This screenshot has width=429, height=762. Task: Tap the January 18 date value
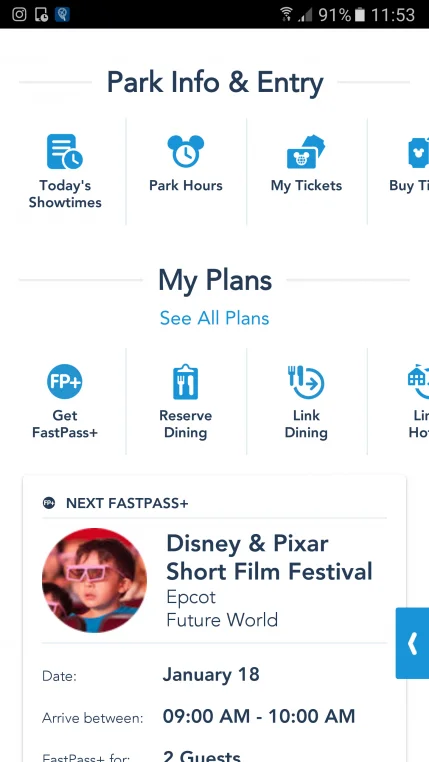[211, 675]
